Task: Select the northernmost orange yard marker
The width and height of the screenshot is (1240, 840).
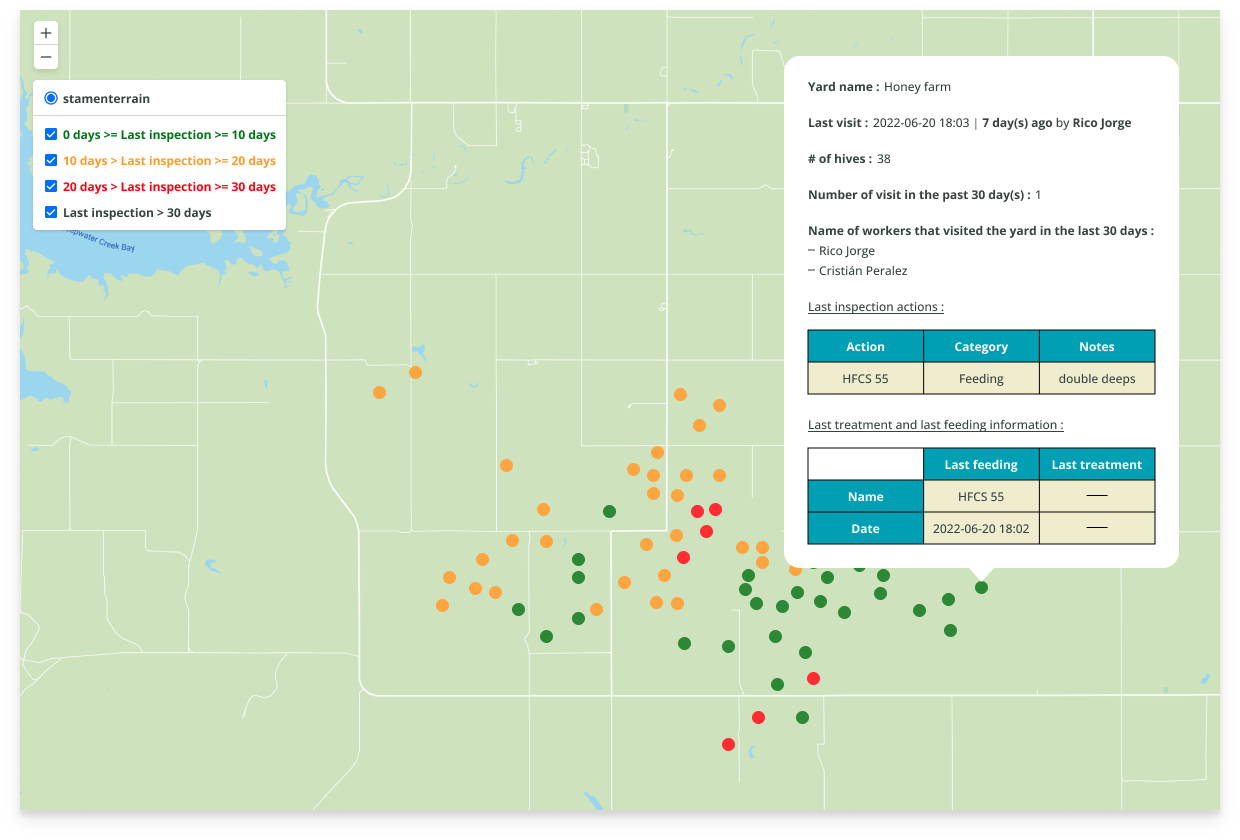Action: [x=415, y=372]
